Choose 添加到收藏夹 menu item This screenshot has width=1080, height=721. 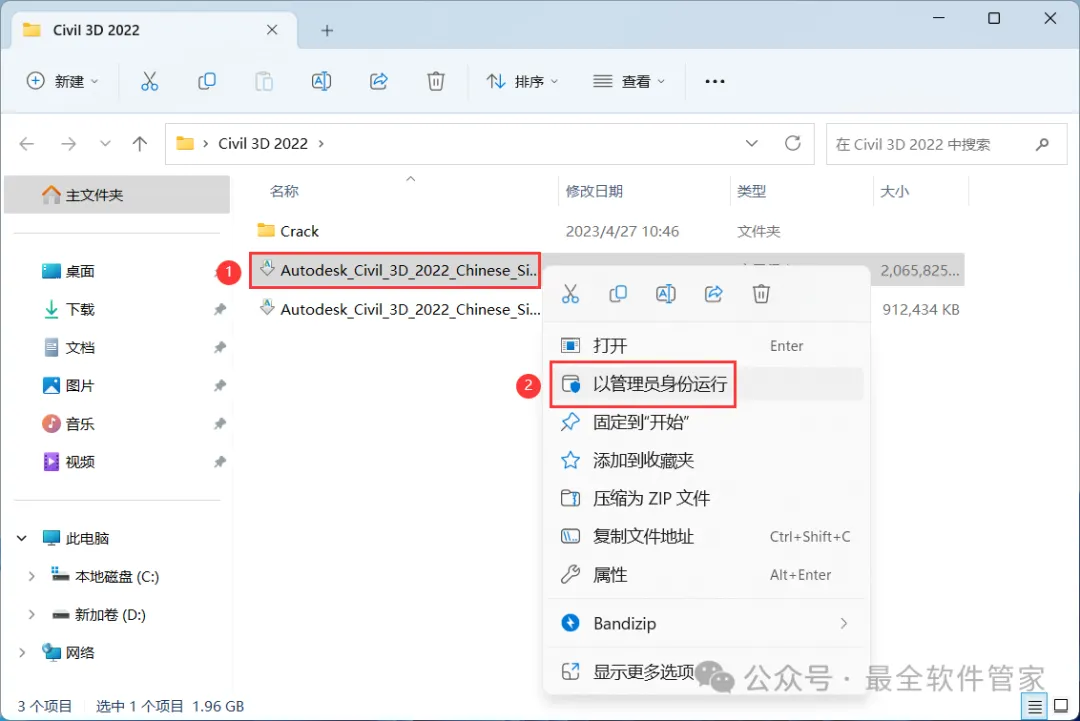tap(706, 460)
